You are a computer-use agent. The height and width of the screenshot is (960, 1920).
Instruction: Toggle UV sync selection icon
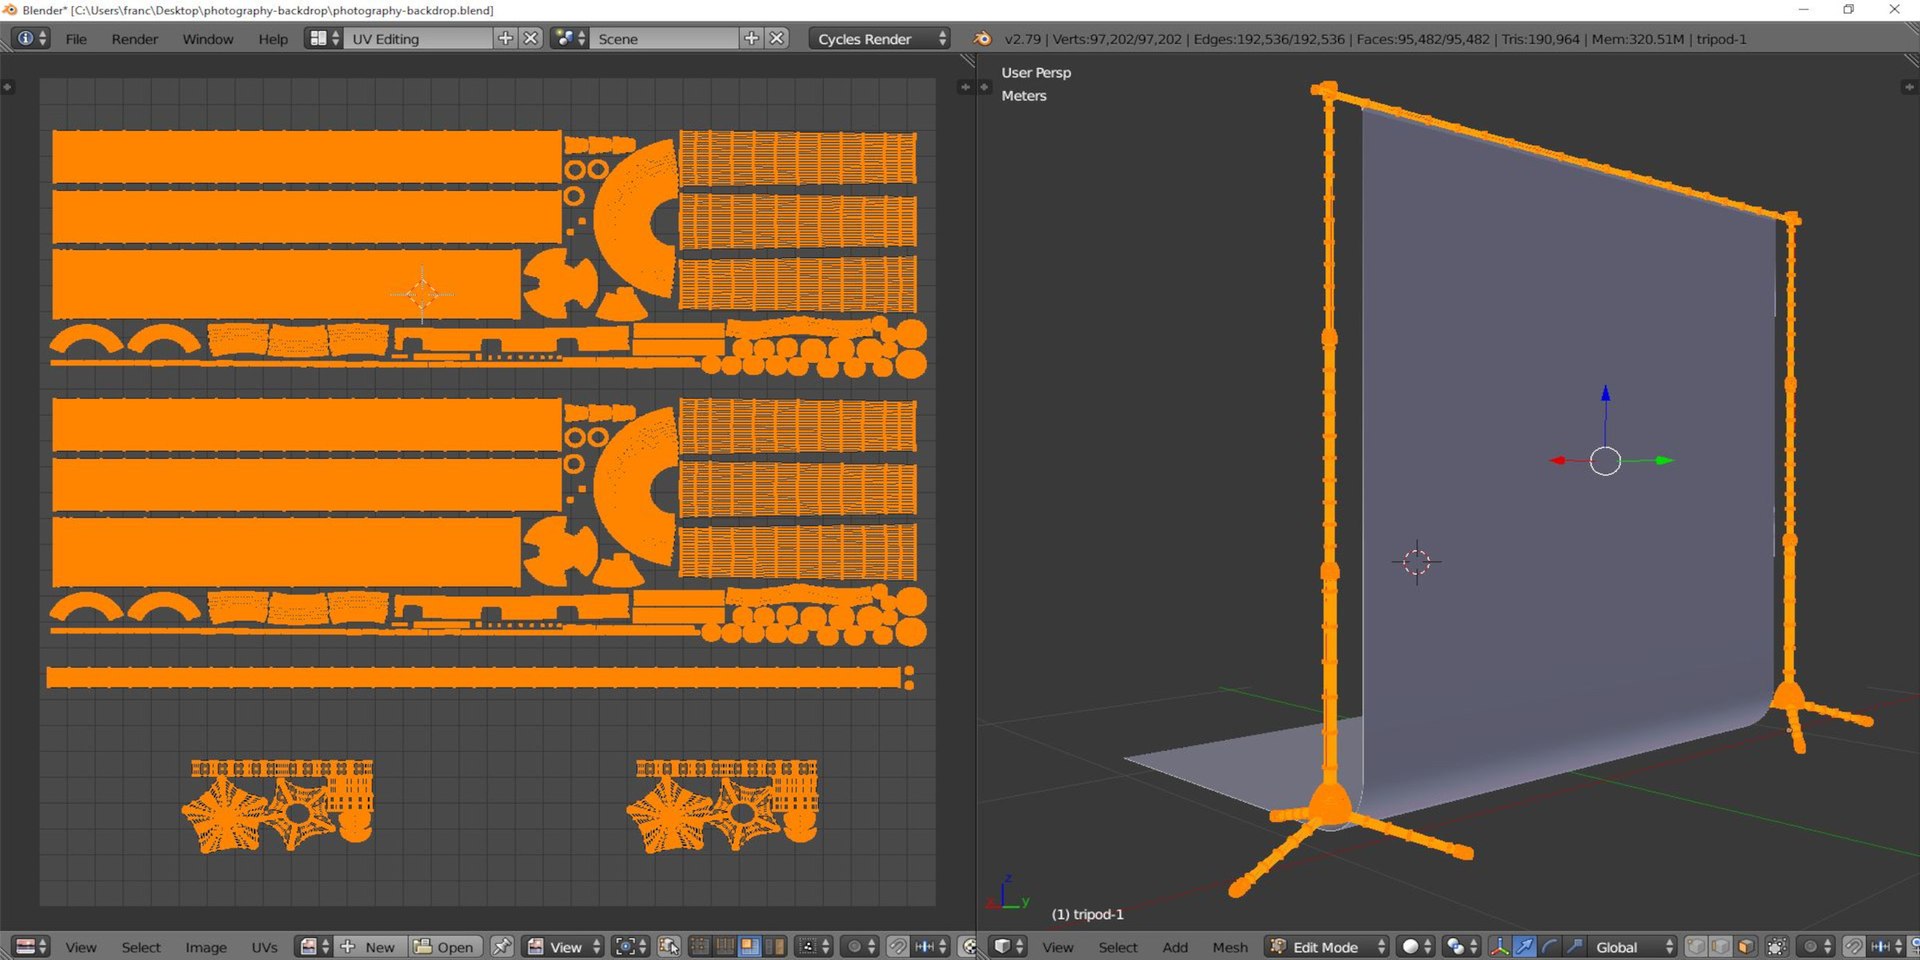[669, 946]
